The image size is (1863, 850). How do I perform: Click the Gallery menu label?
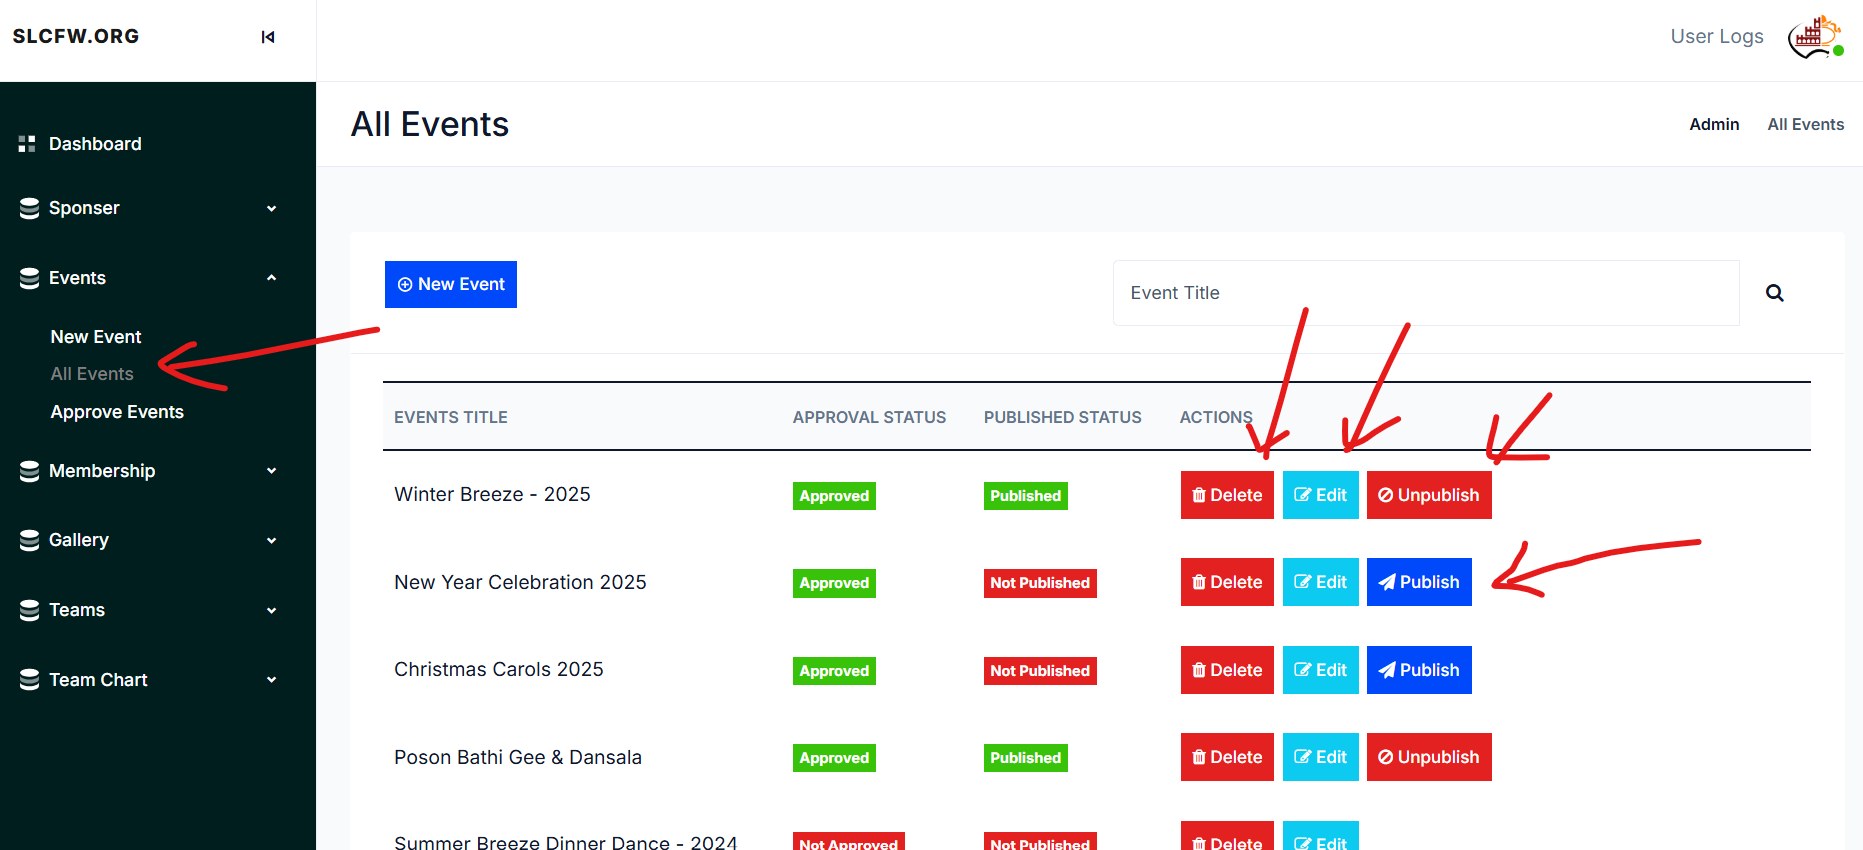tap(79, 540)
